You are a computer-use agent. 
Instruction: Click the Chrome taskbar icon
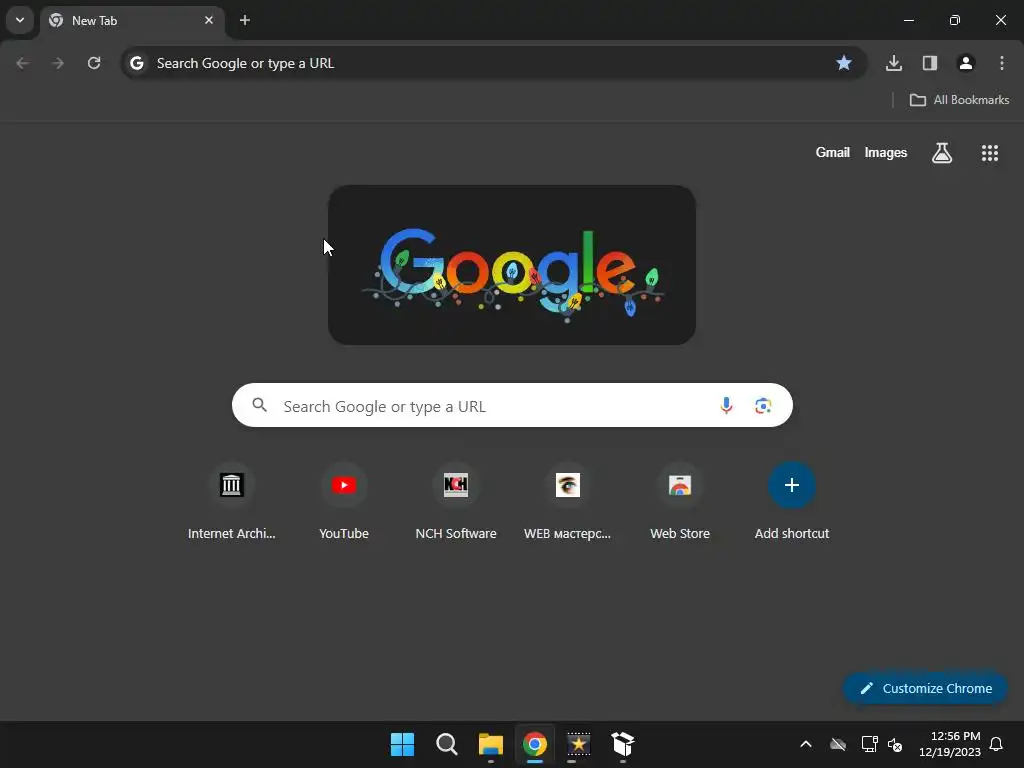coord(535,744)
